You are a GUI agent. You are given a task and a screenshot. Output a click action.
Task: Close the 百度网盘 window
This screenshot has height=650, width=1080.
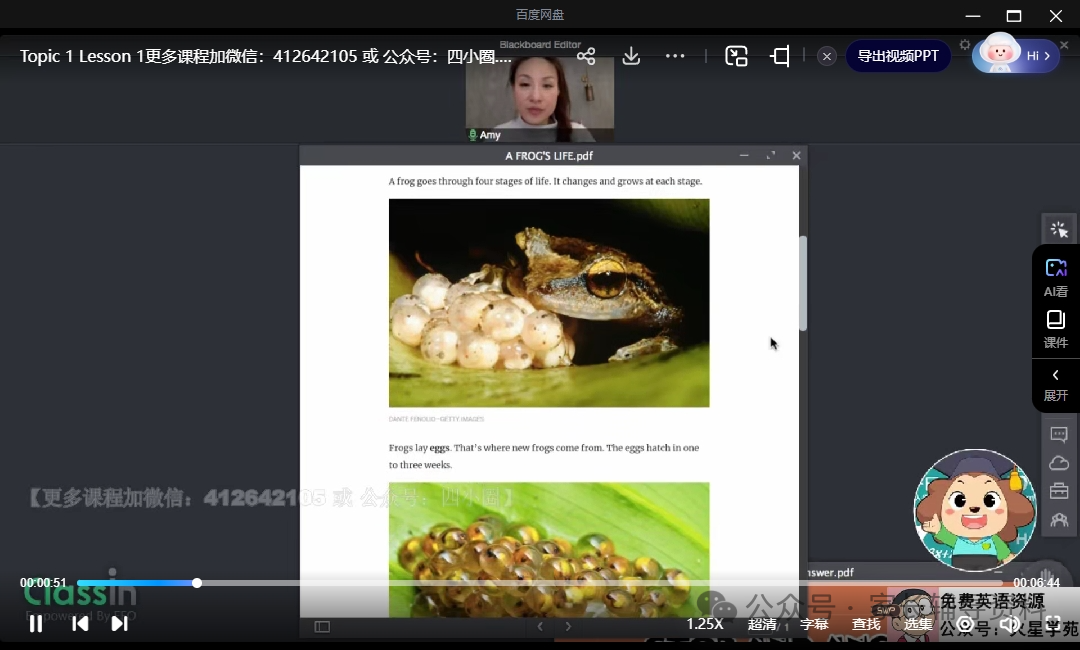click(x=1055, y=15)
